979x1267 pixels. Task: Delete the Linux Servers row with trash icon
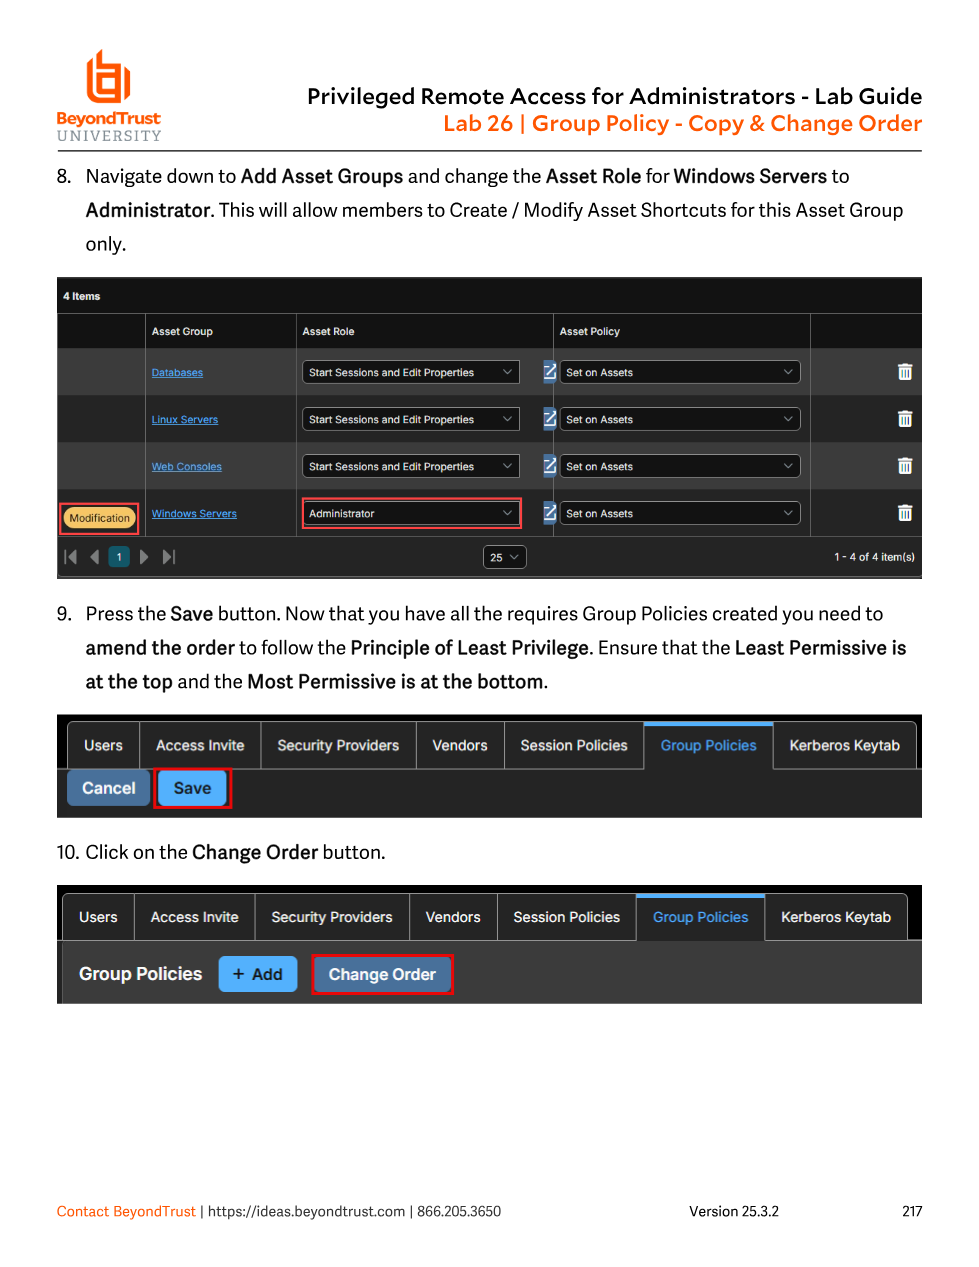[904, 419]
